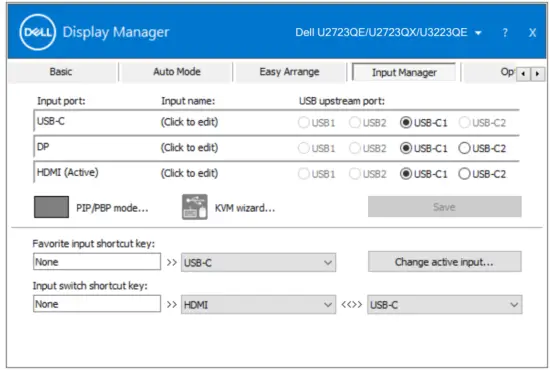Launch the KVM wizard icon

tap(195, 207)
